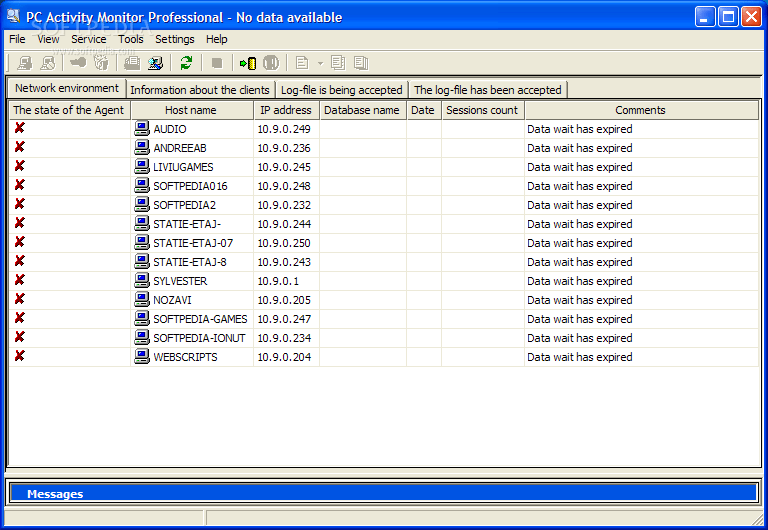768x530 pixels.
Task: Click the computer icon beside SOFTPEDIA016
Action: pyautogui.click(x=142, y=185)
